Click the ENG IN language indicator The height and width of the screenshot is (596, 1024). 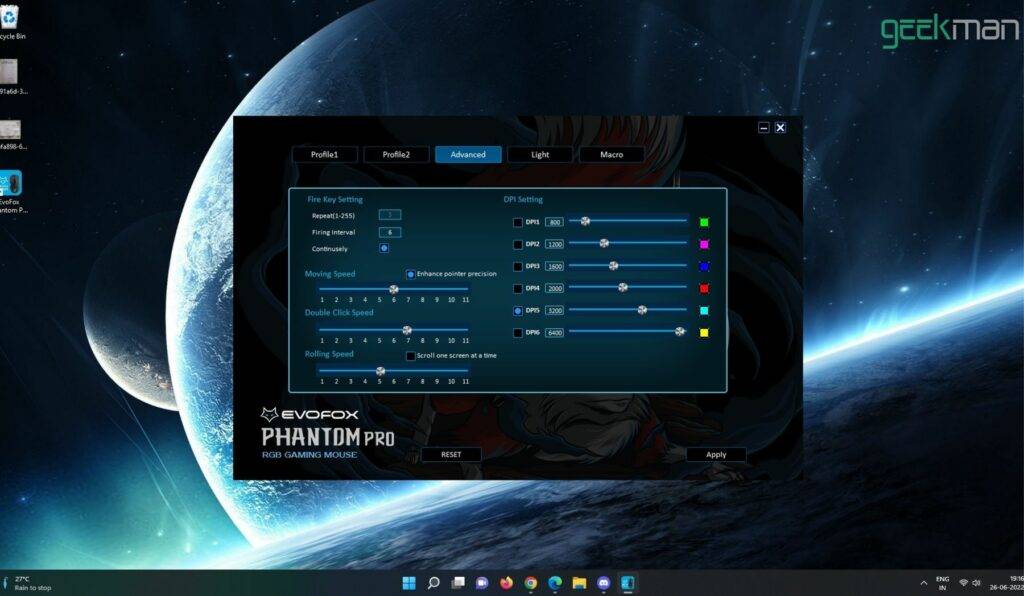click(942, 583)
